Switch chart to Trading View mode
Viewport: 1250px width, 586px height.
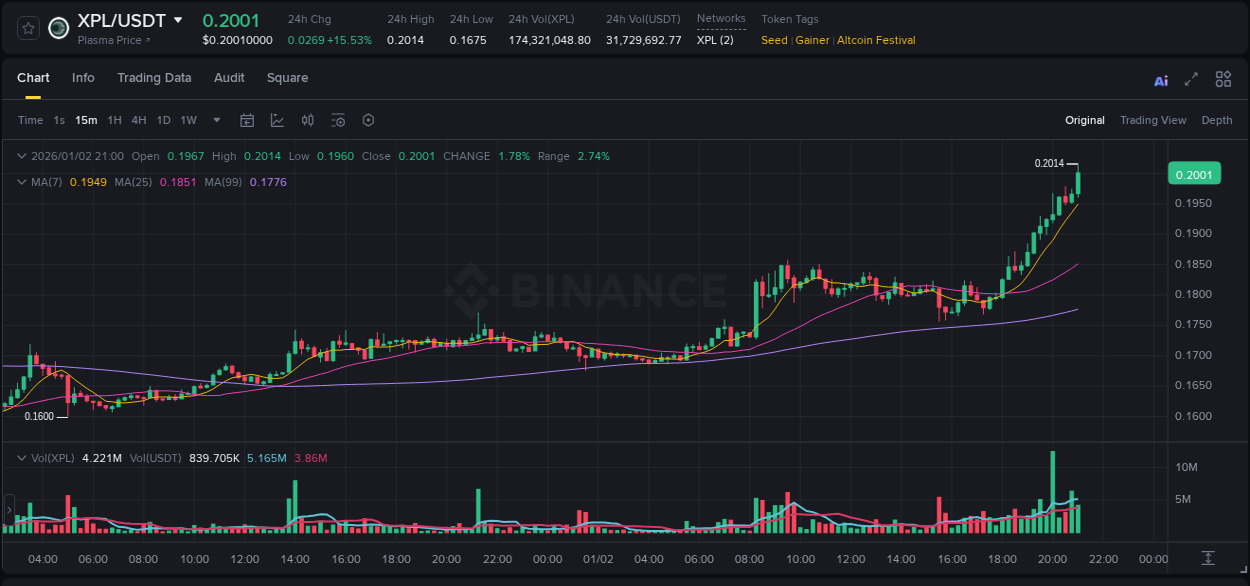coord(1153,120)
